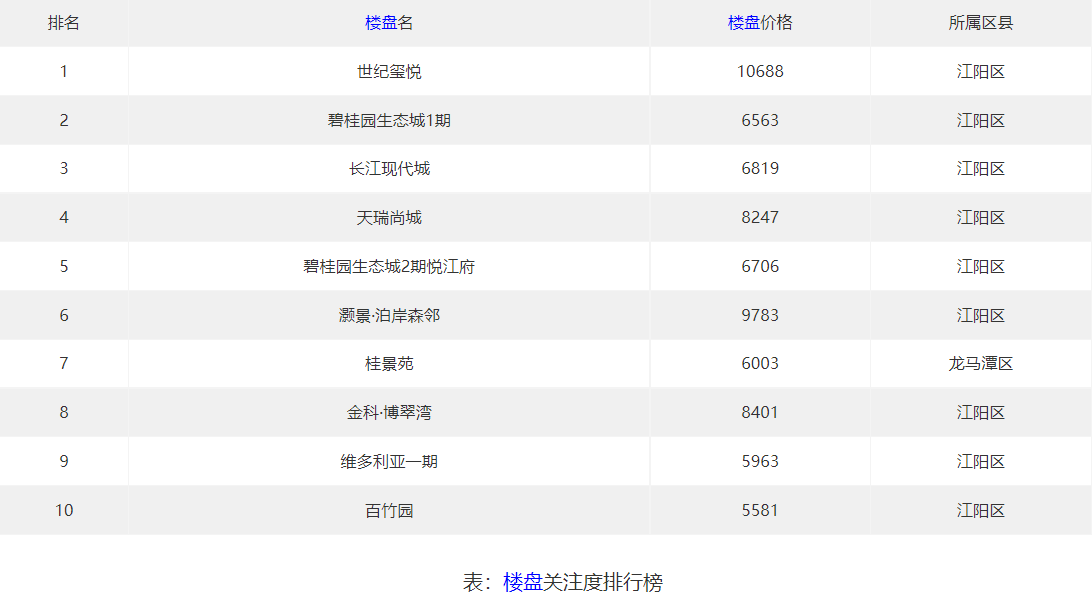
Task: Select the 所属区县 column header
Action: [x=981, y=23]
